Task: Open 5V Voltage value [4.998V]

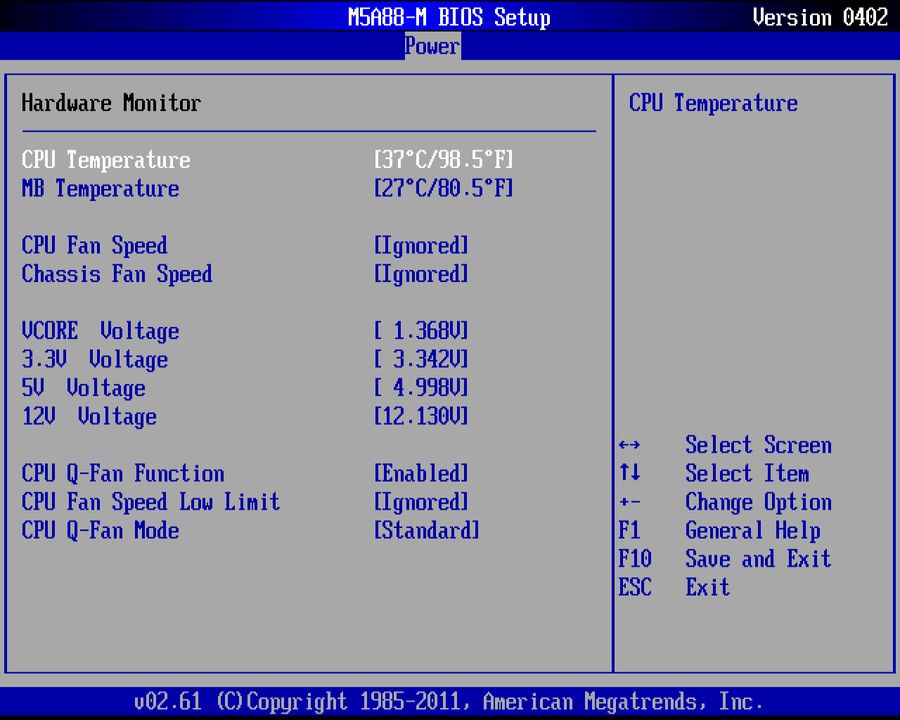Action: [421, 388]
